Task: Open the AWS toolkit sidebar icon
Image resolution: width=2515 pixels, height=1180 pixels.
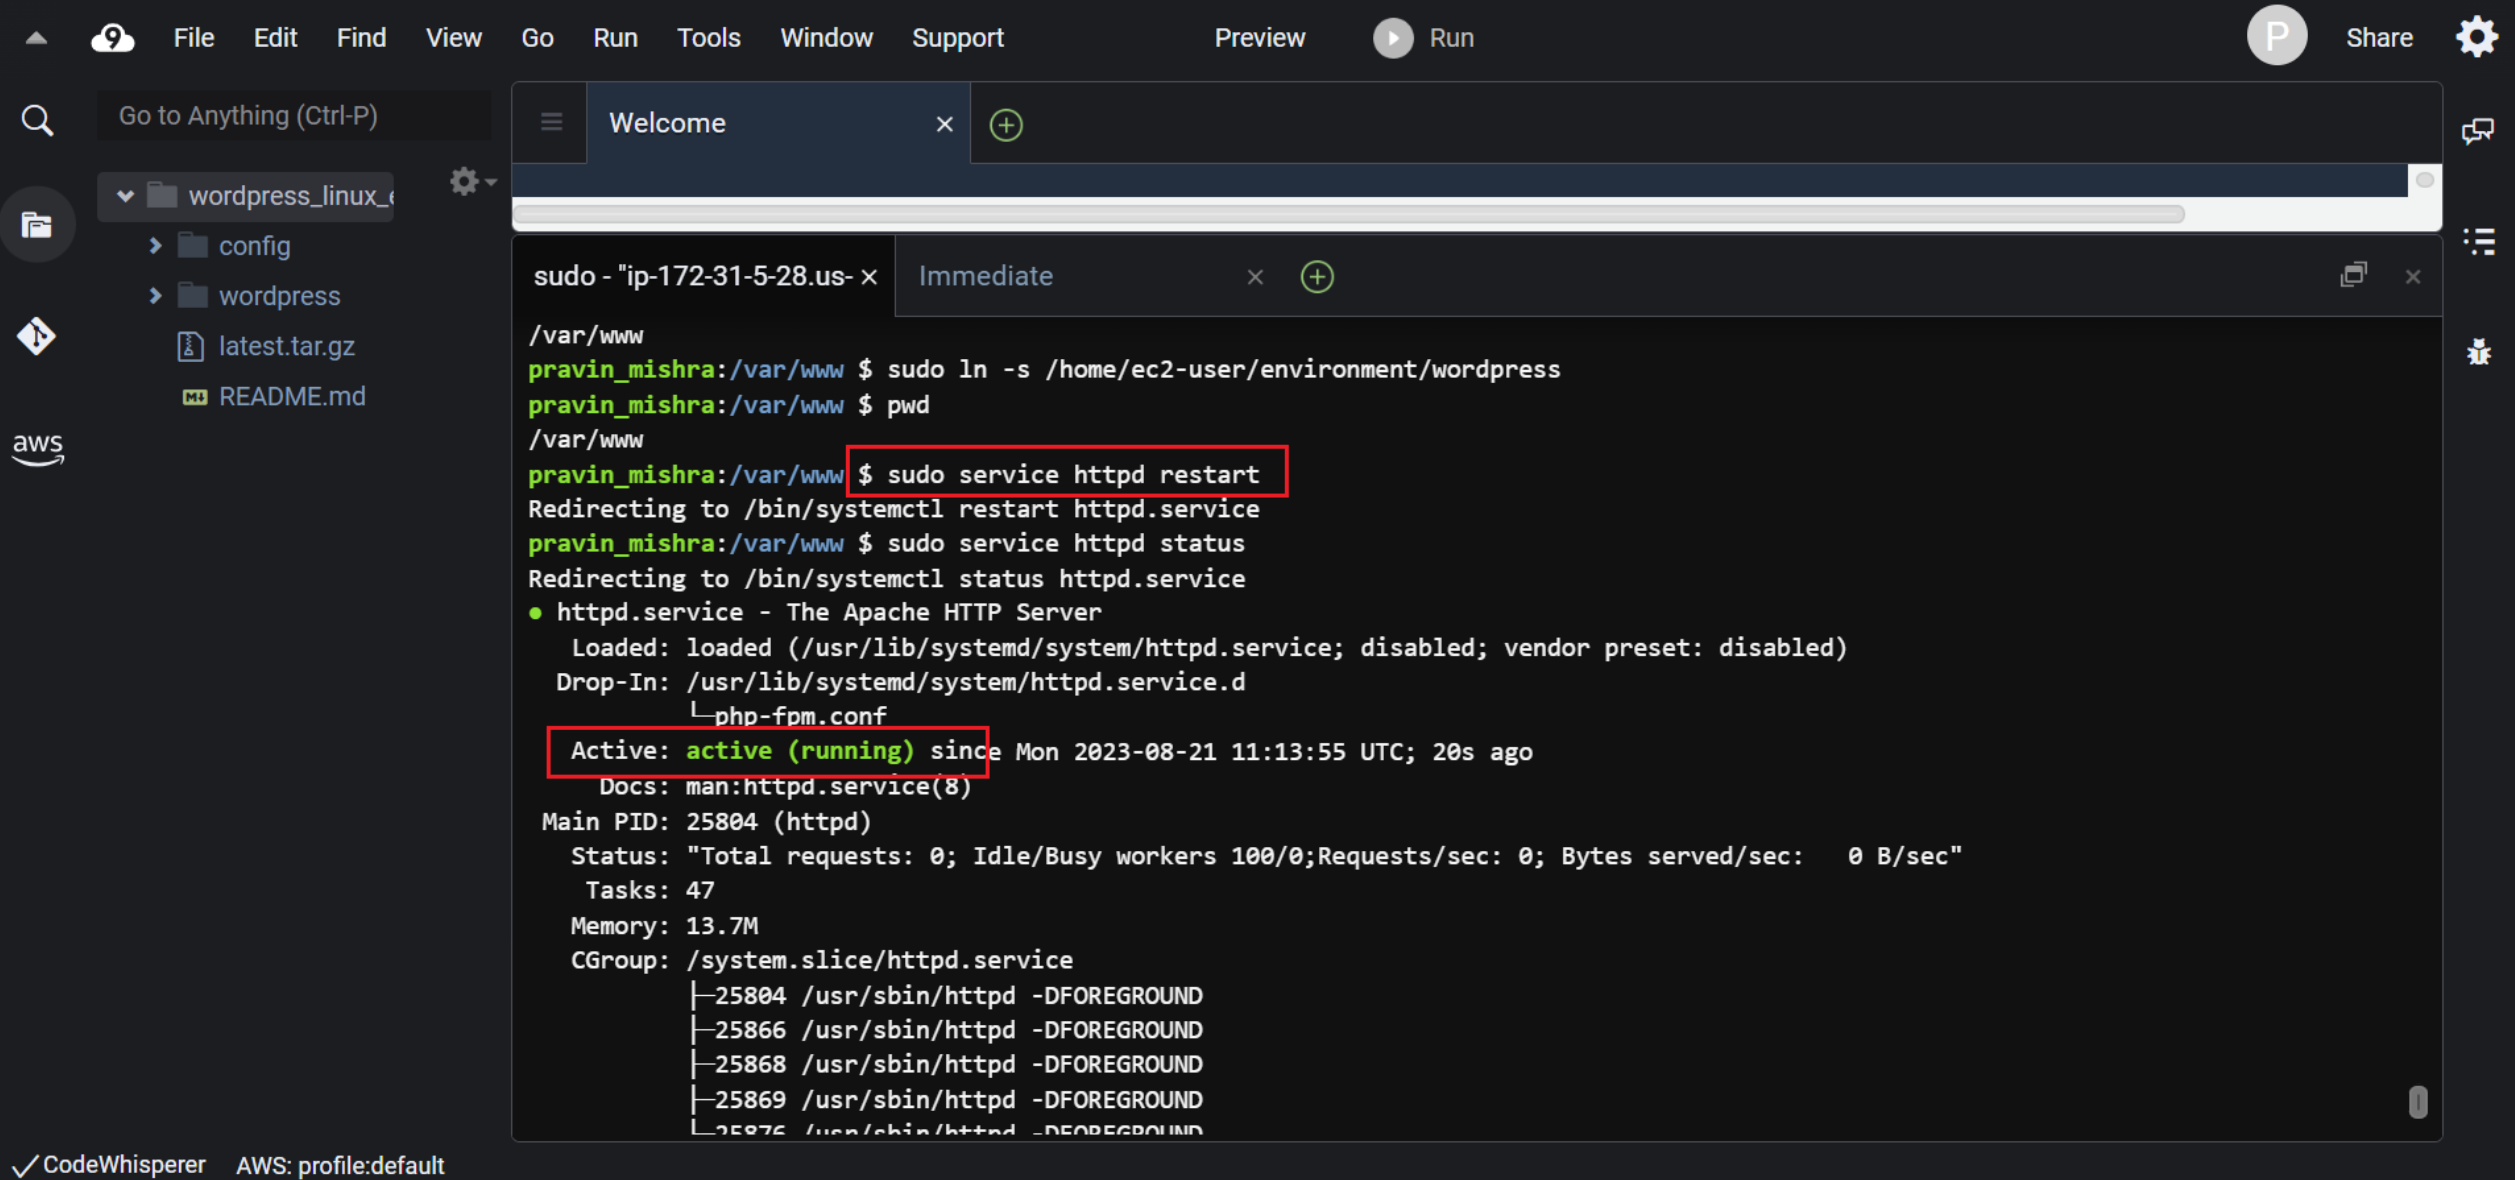Action: tap(37, 449)
